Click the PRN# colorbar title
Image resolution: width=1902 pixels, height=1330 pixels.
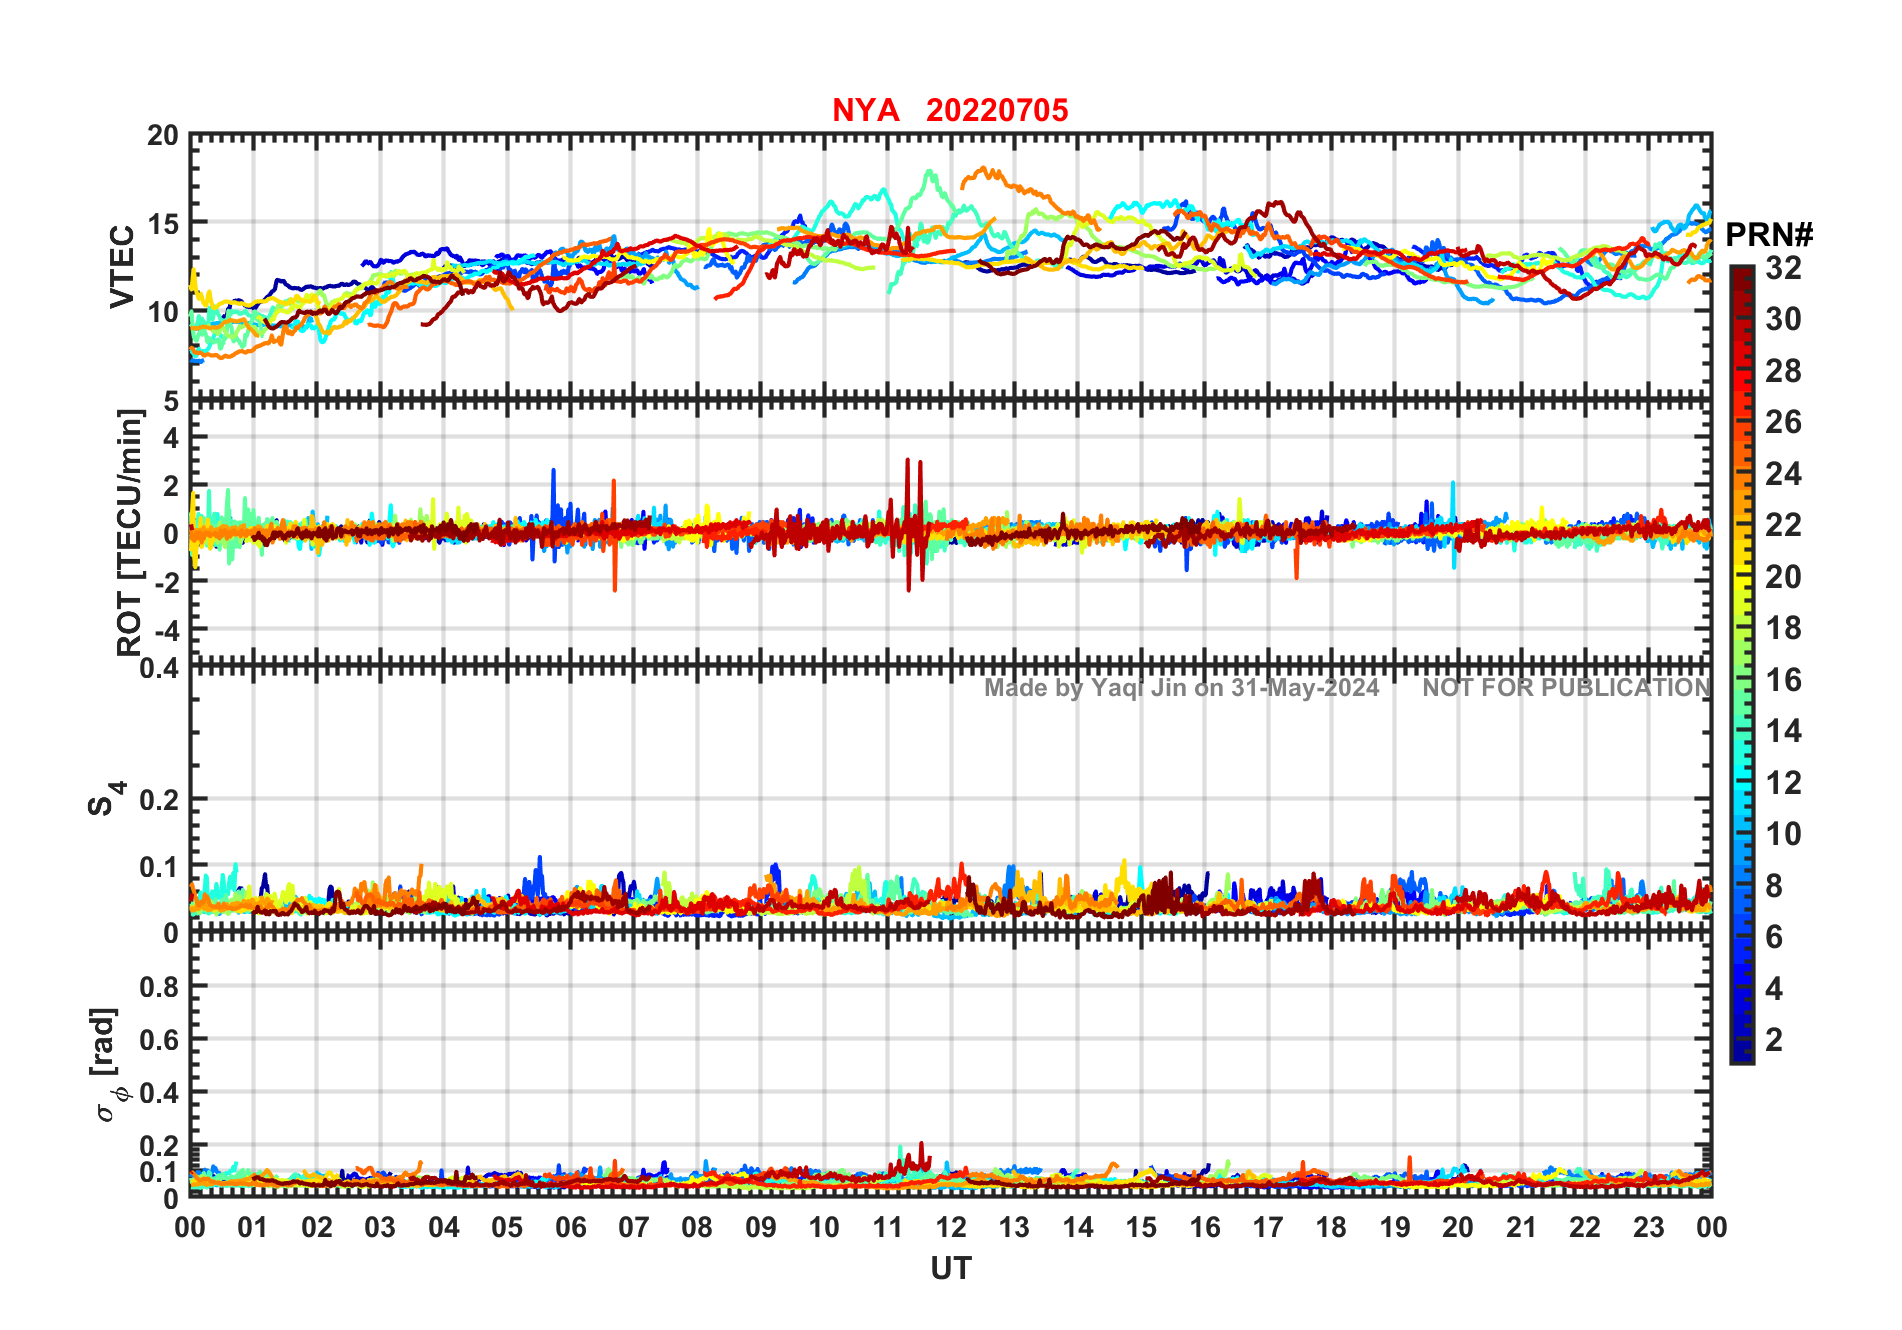click(x=1769, y=235)
